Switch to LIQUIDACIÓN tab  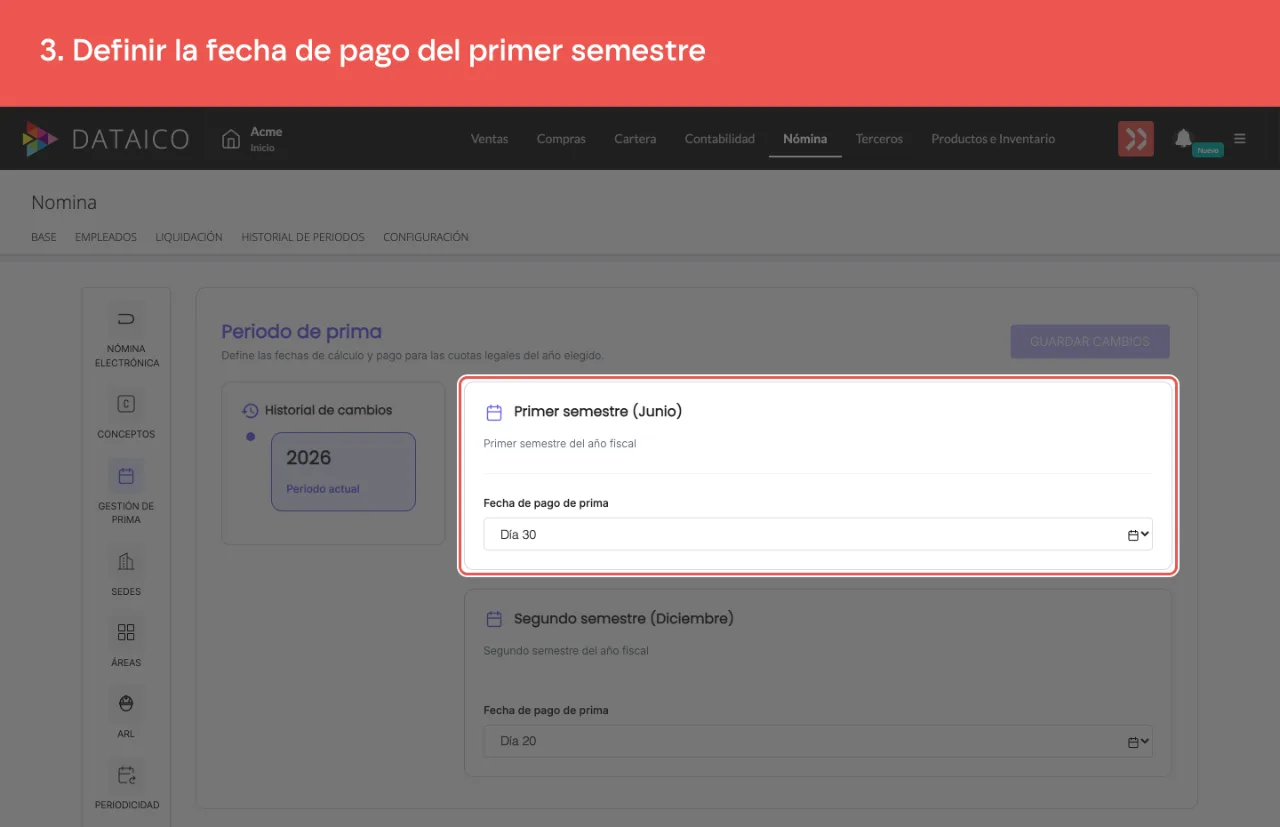click(x=189, y=237)
